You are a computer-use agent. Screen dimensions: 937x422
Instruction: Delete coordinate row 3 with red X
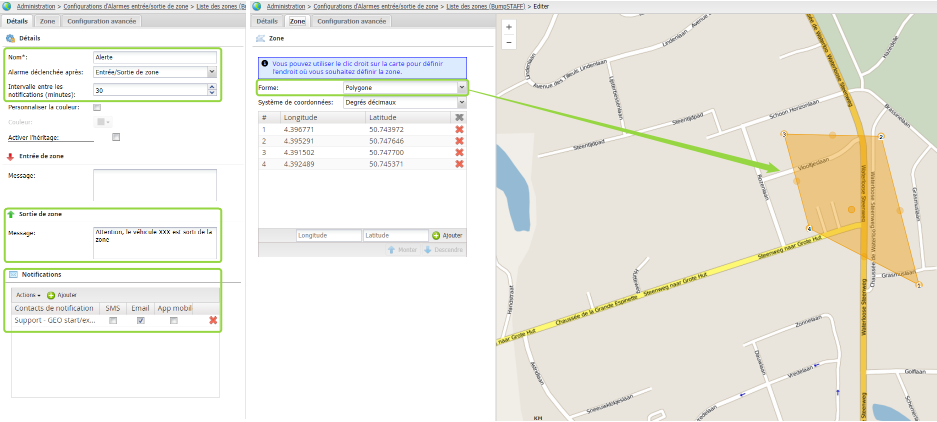pos(460,152)
